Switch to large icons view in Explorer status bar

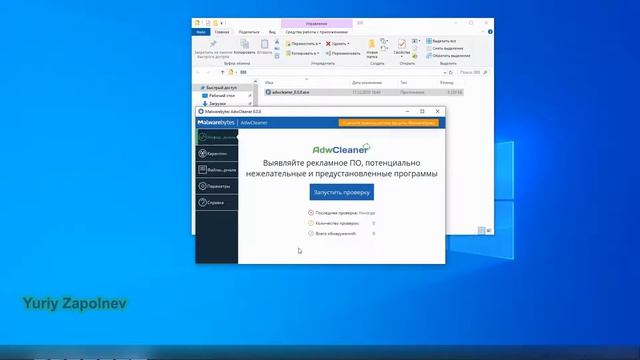[489, 231]
